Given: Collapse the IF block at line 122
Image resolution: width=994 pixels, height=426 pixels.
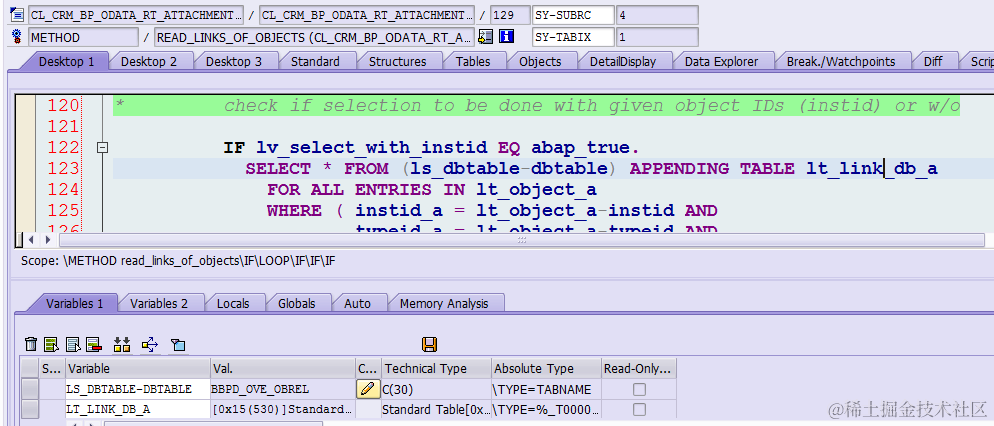Looking at the screenshot, I should (x=102, y=148).
